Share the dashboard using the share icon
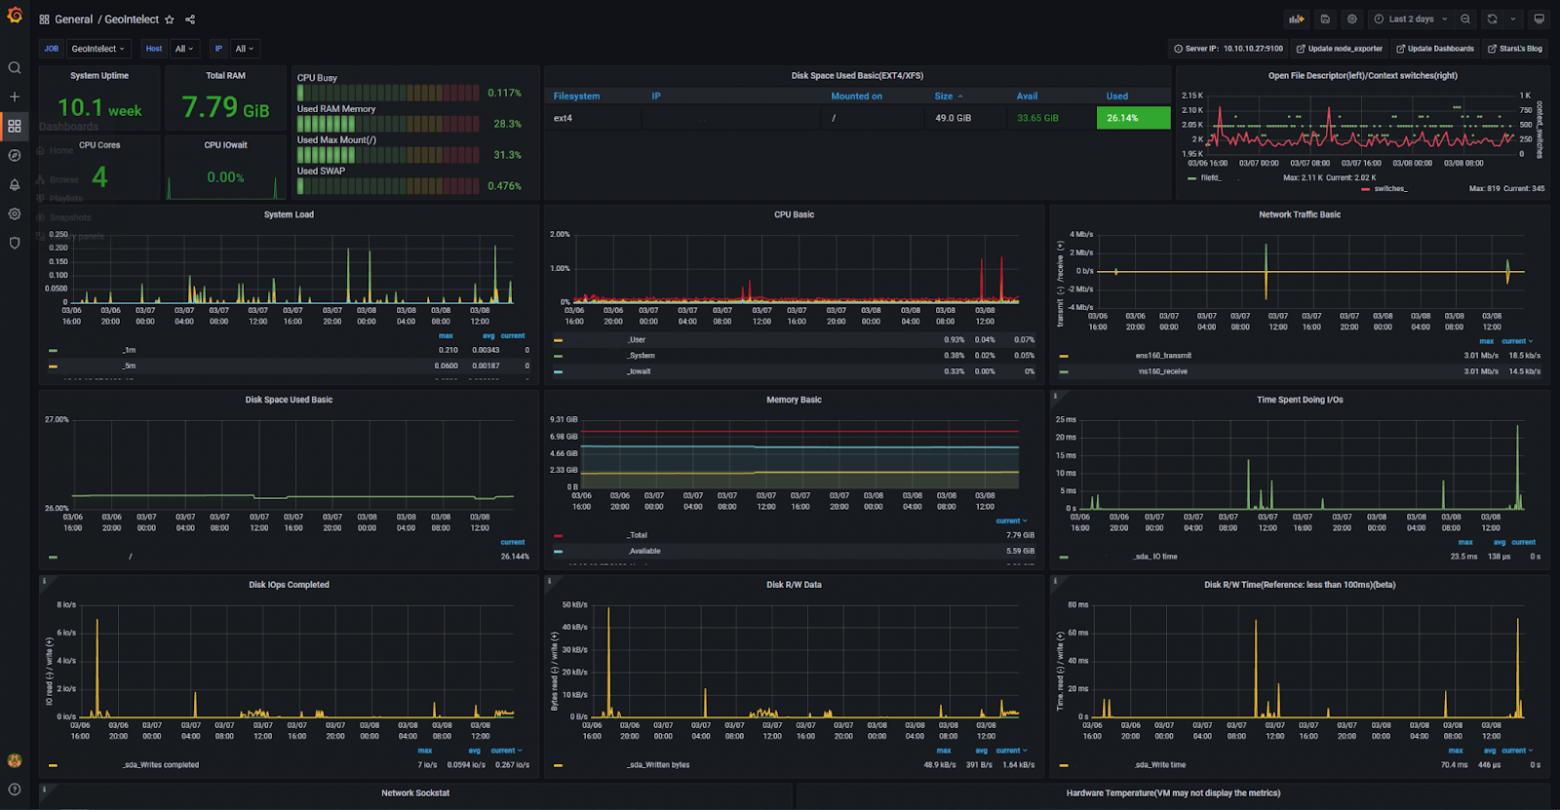 (x=190, y=19)
